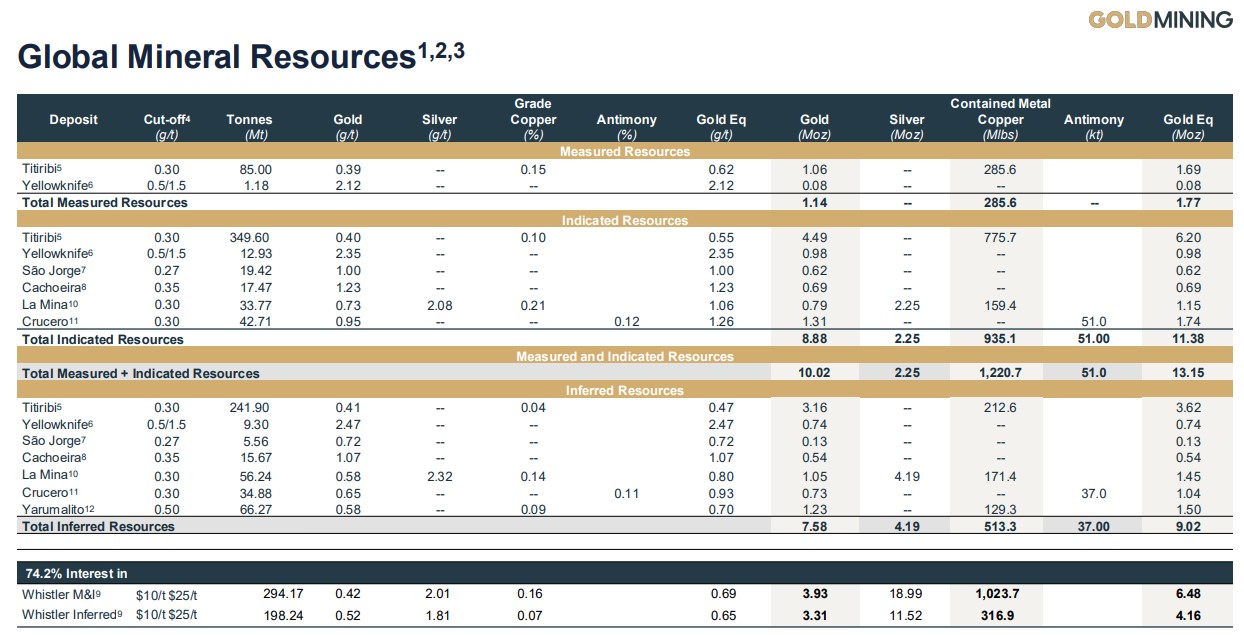The image size is (1244, 635).
Task: Click the 33.77 tonnes value
Action: pyautogui.click(x=255, y=305)
